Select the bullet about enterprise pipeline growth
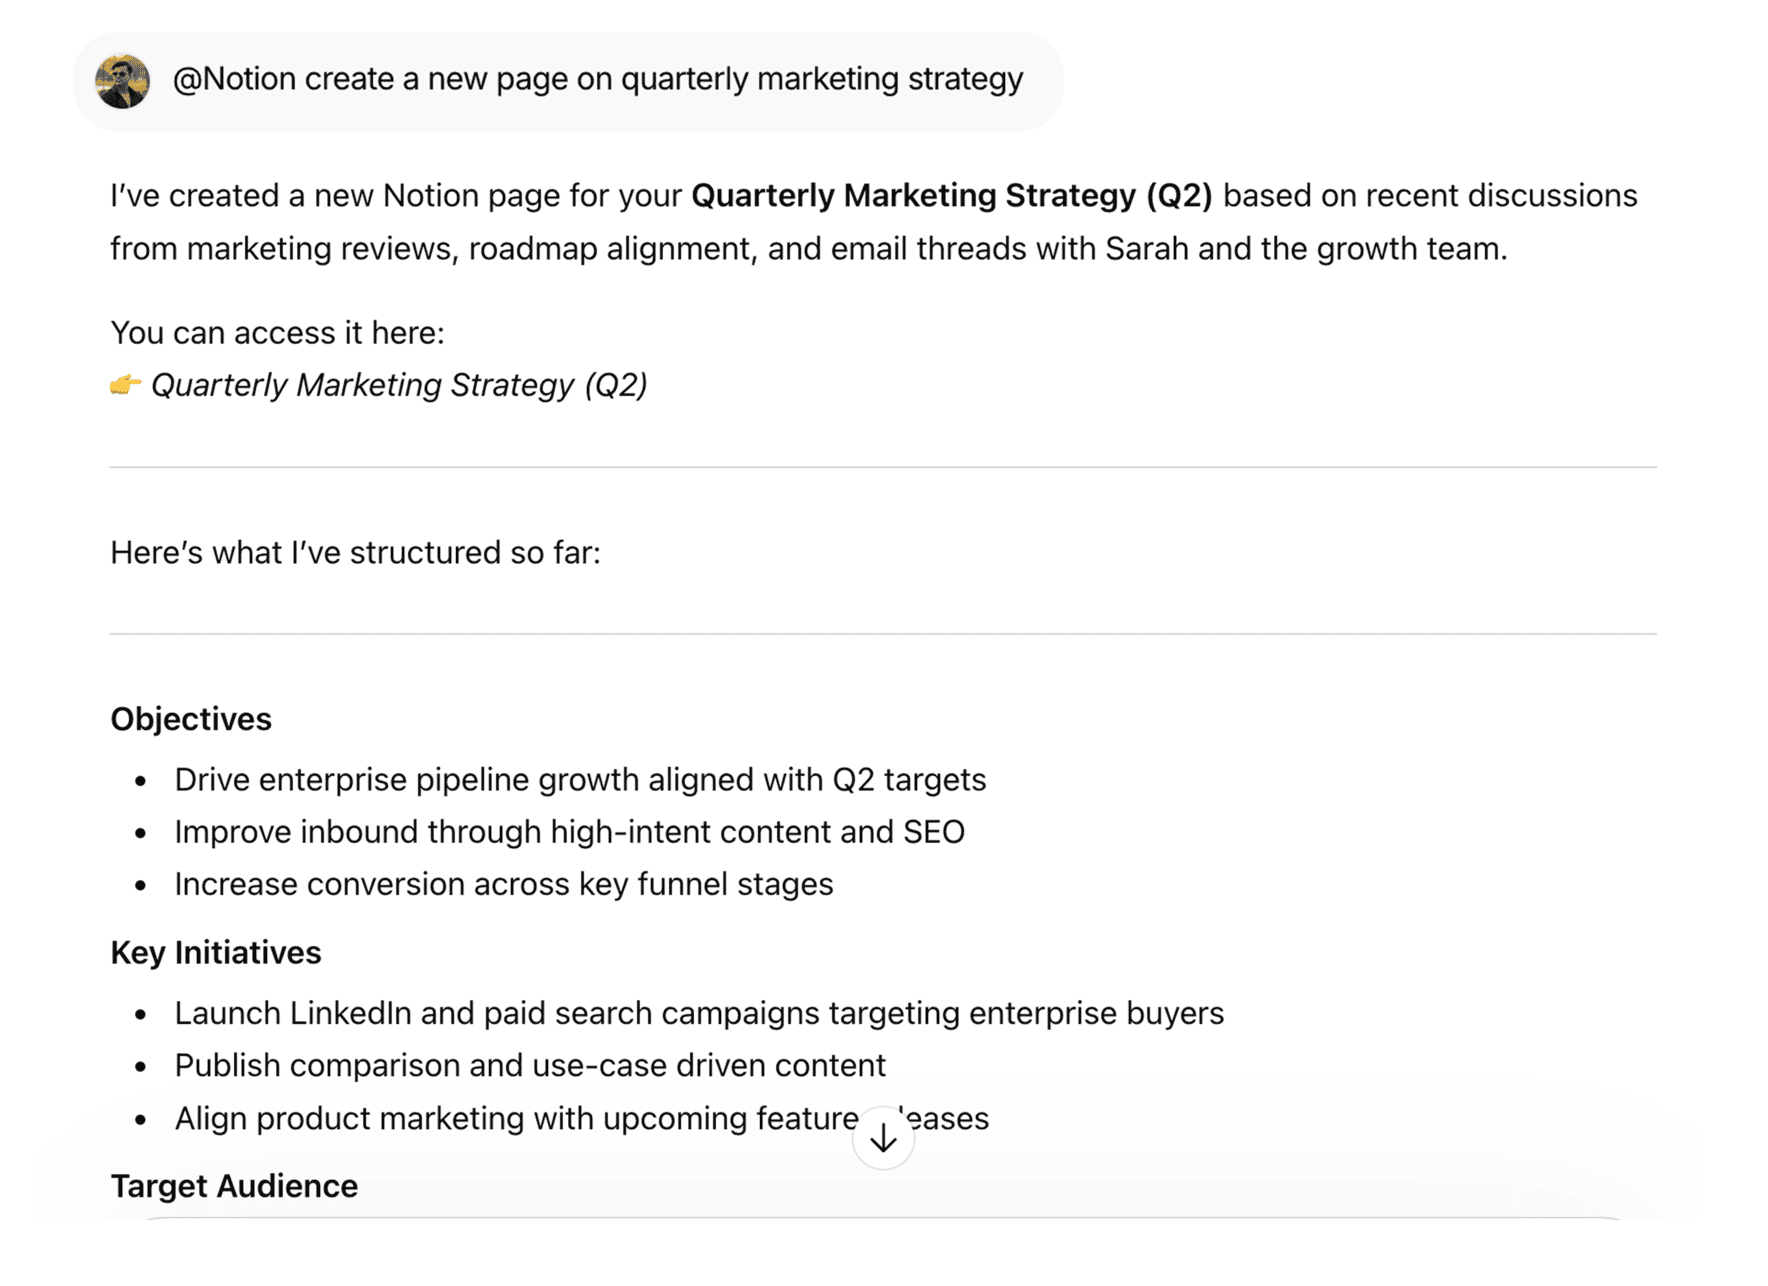This screenshot has width=1768, height=1286. [580, 779]
